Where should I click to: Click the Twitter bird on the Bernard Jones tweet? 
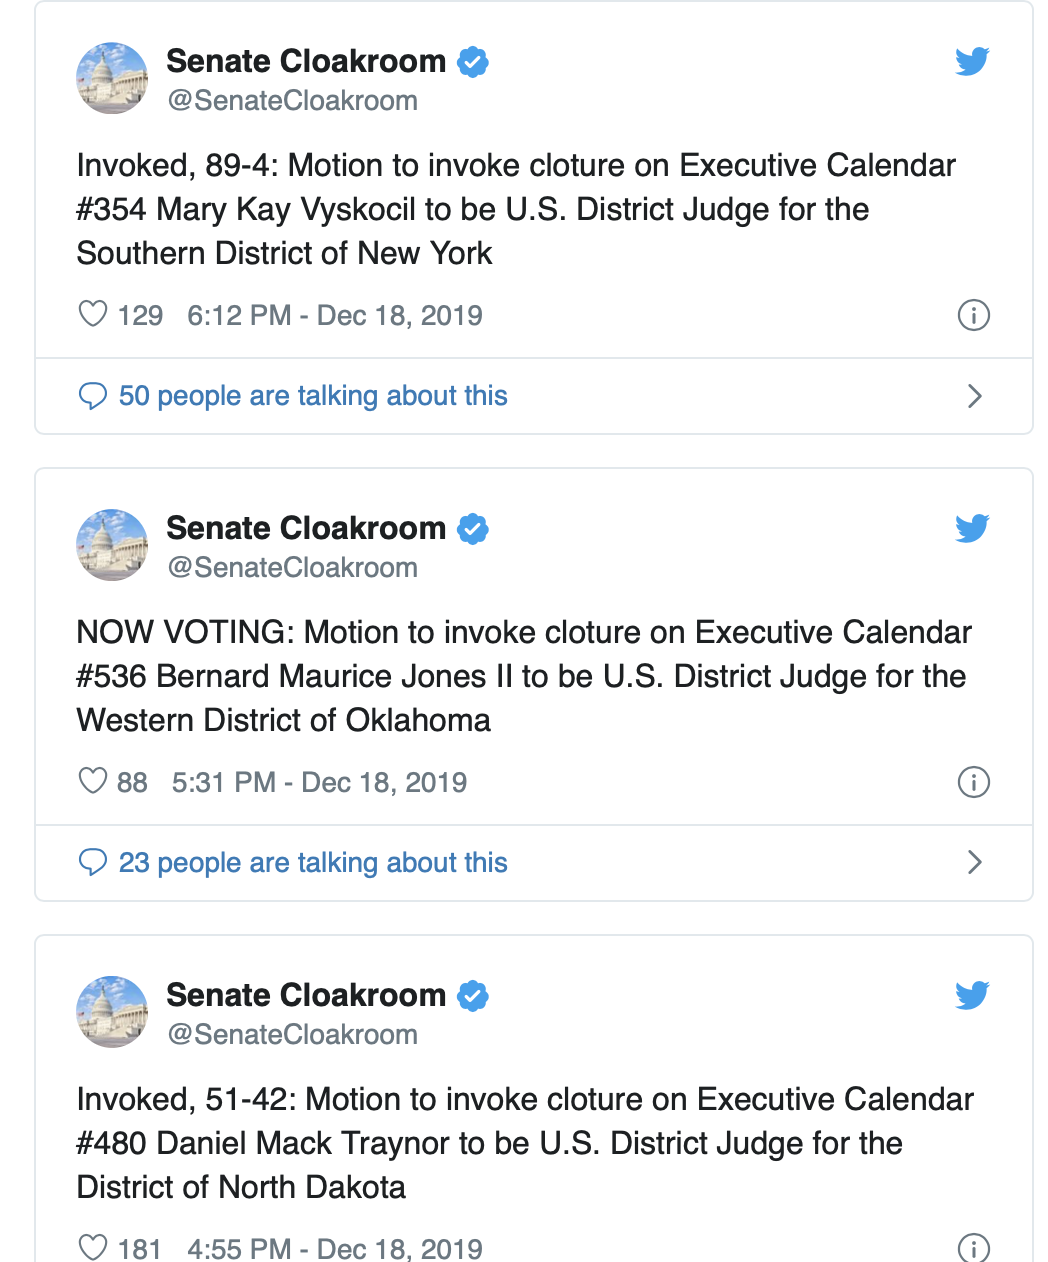coord(972,528)
